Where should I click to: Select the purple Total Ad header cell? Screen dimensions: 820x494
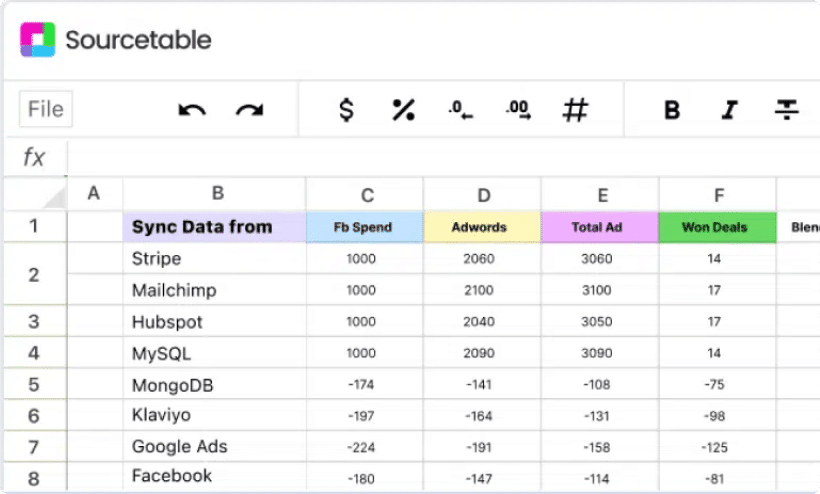tap(598, 227)
